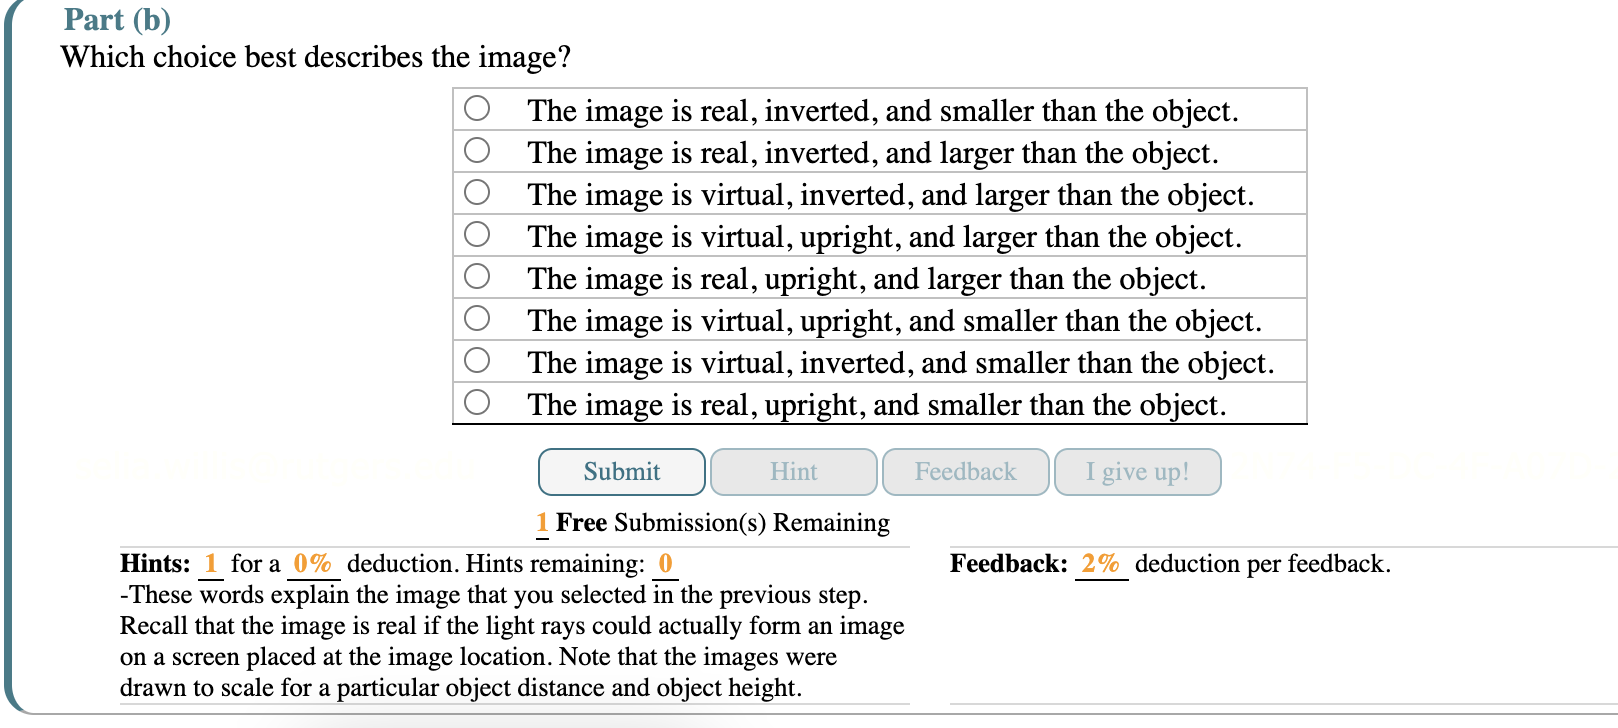
Task: Select radio for real, upright, and larger image
Action: click(476, 277)
